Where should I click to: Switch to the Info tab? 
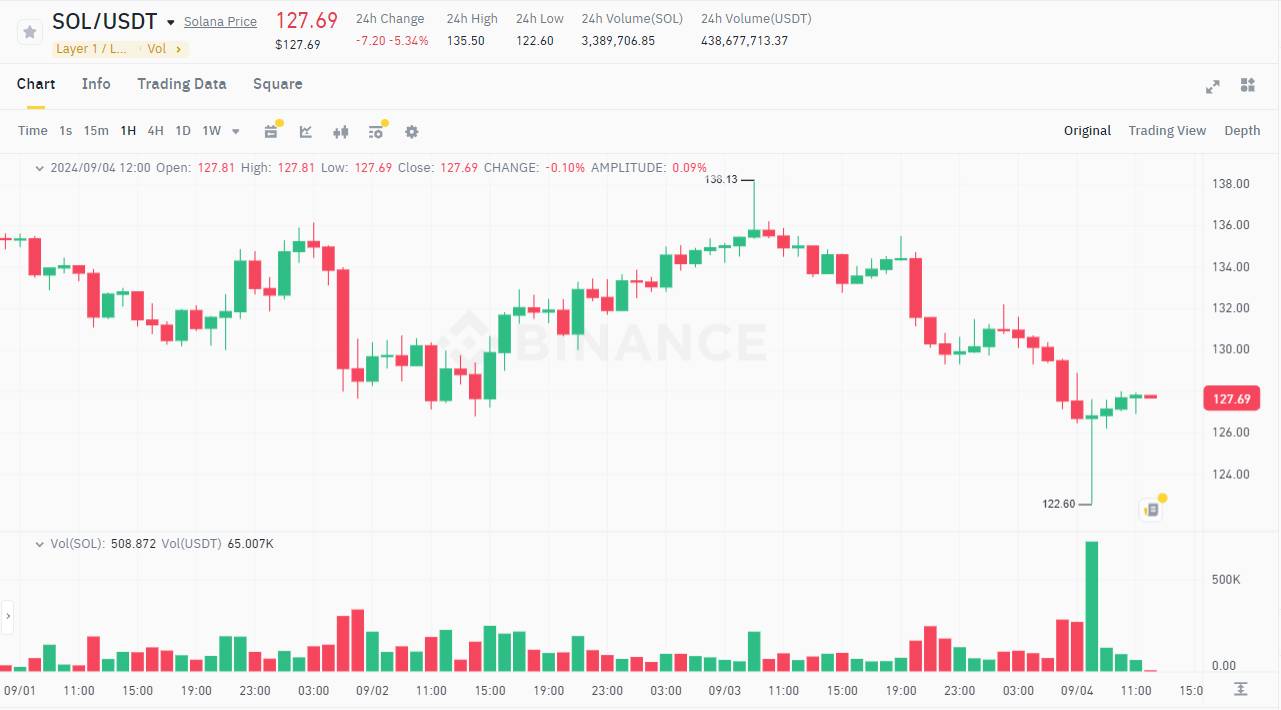[x=96, y=84]
